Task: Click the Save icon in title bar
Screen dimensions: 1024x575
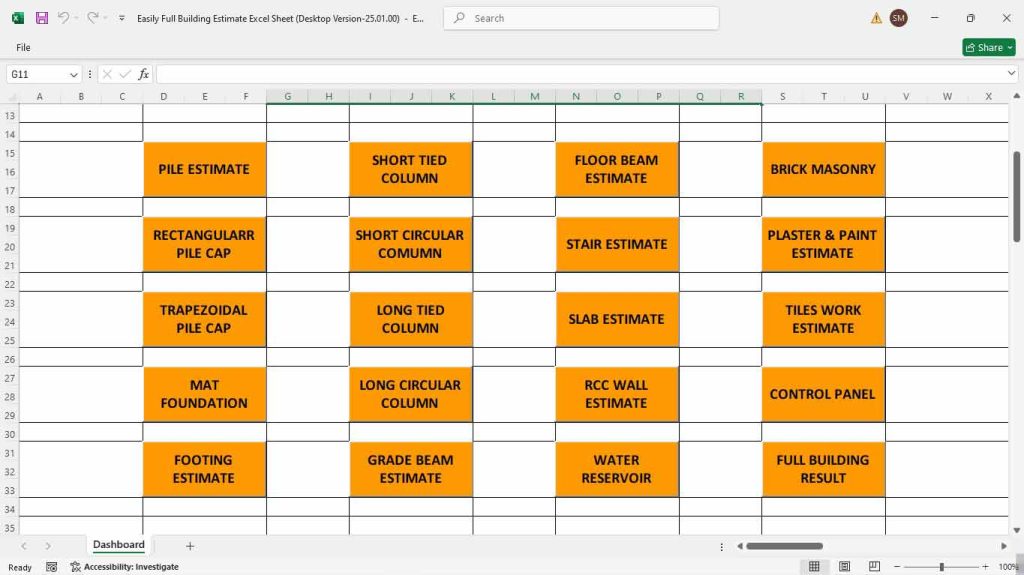Action: point(42,18)
